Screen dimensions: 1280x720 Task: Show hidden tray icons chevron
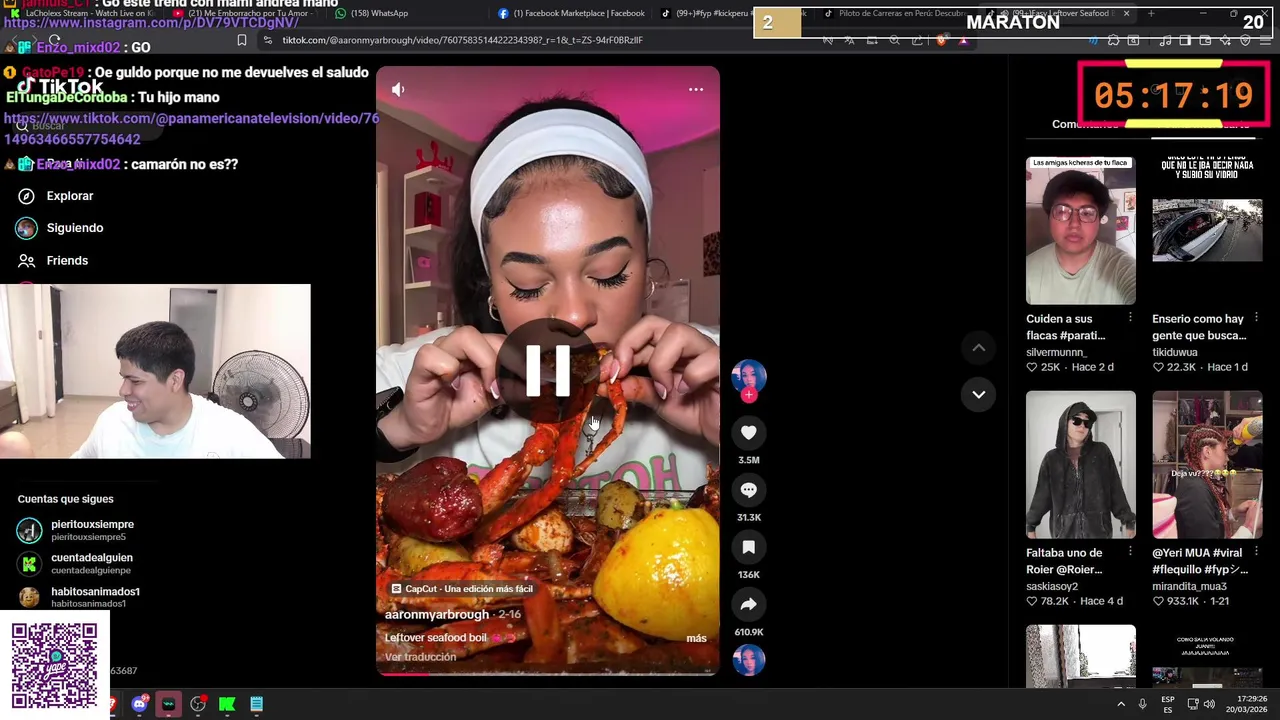click(x=1120, y=704)
